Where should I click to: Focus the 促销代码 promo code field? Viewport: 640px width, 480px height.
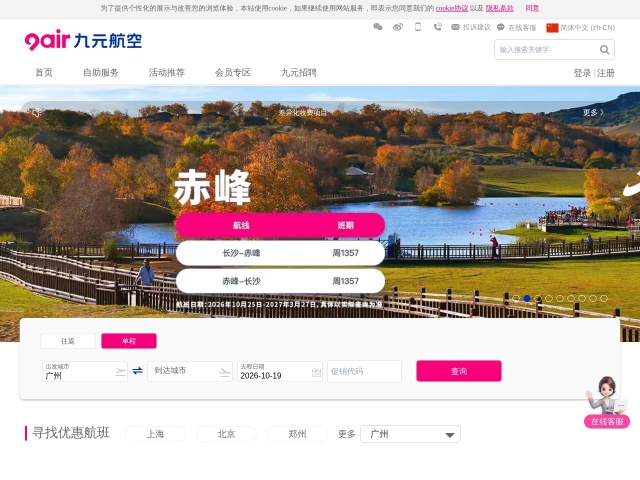[x=364, y=371]
